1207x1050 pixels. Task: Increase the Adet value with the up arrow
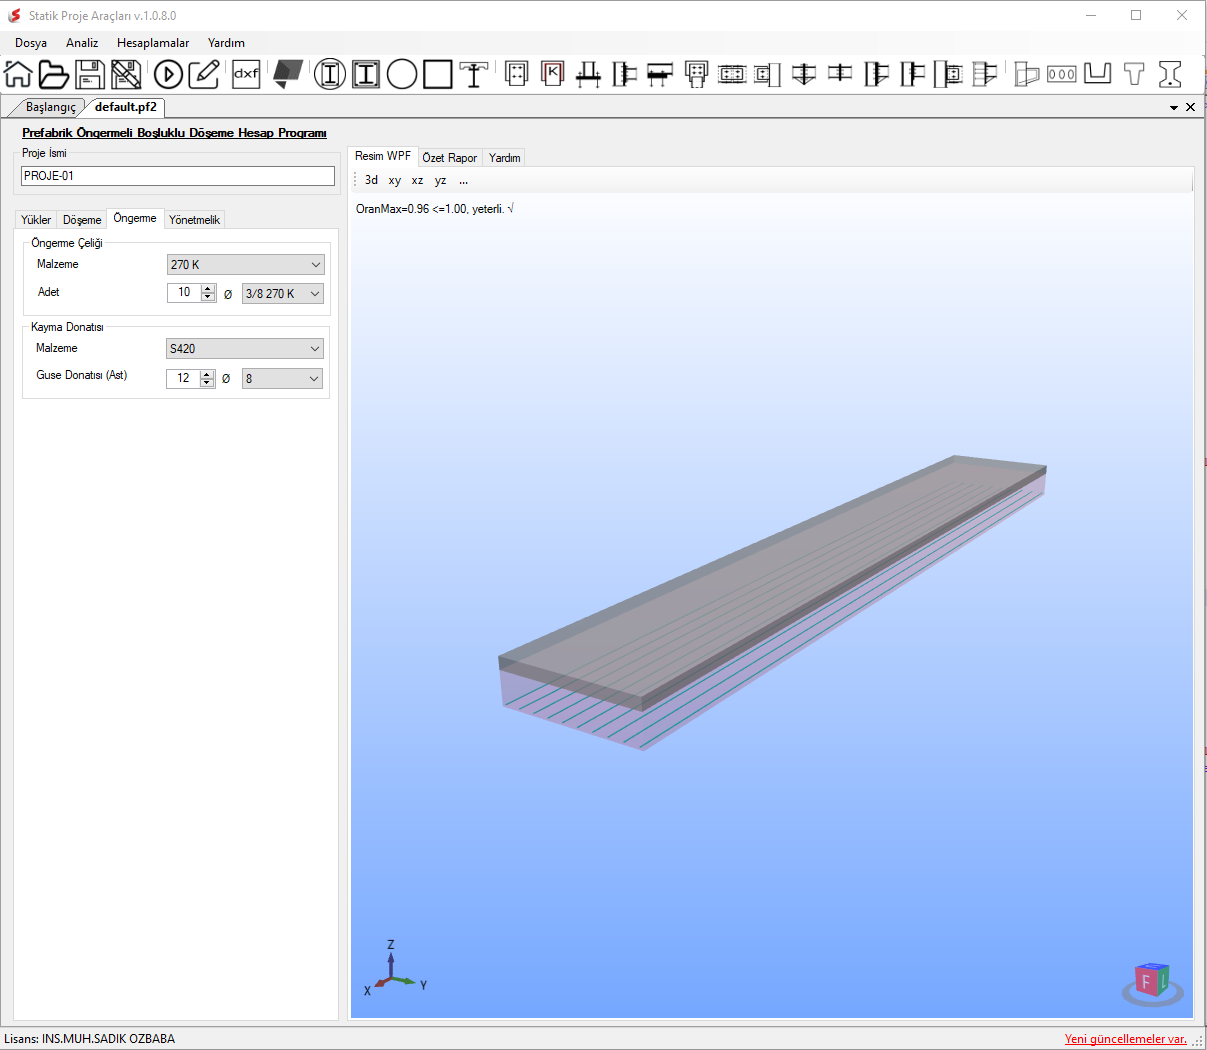point(208,289)
